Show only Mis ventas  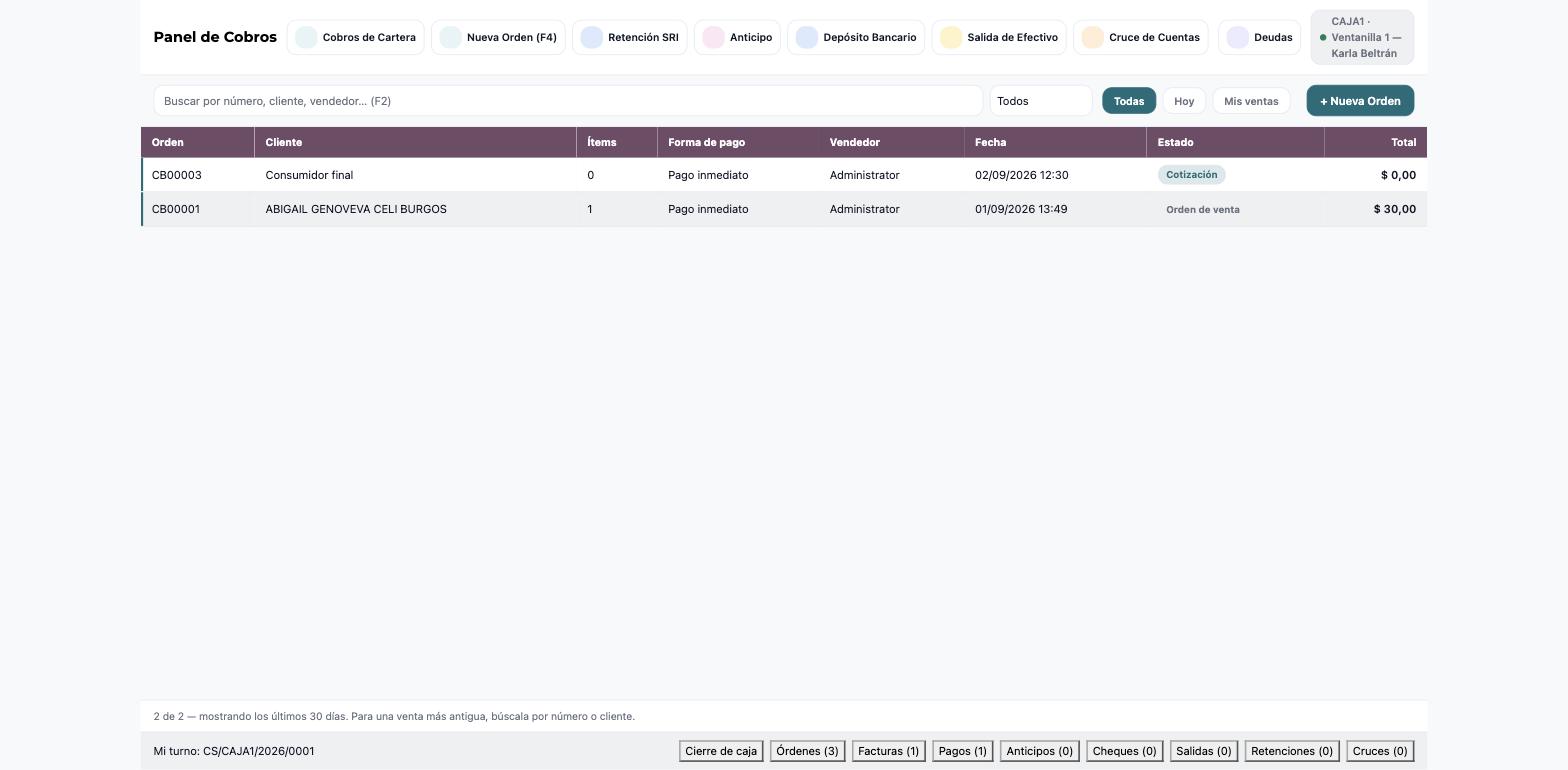pos(1251,101)
